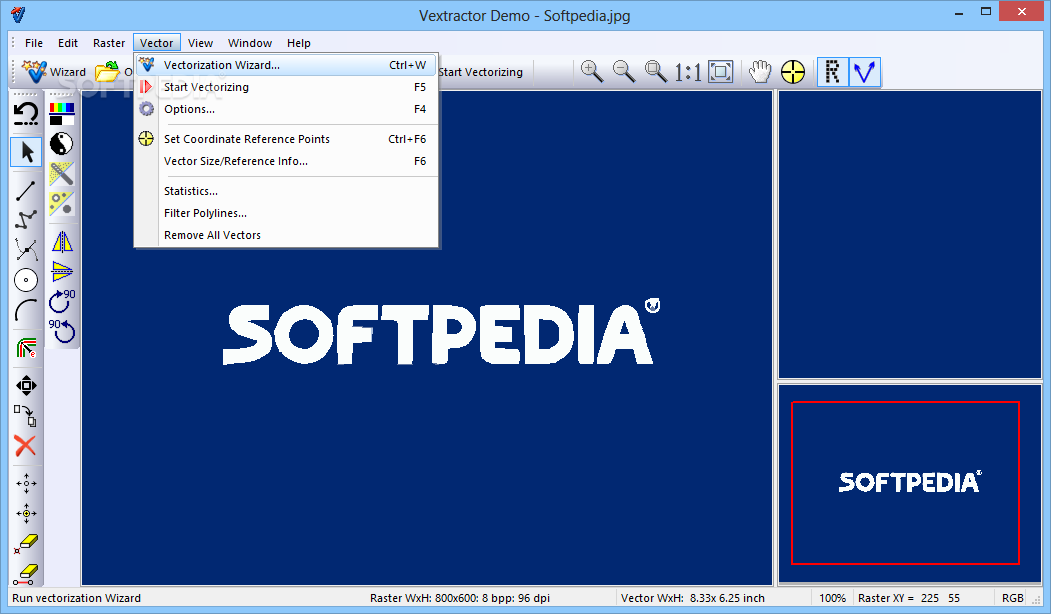Select the line drawing tool
1051x614 pixels.
click(x=26, y=191)
